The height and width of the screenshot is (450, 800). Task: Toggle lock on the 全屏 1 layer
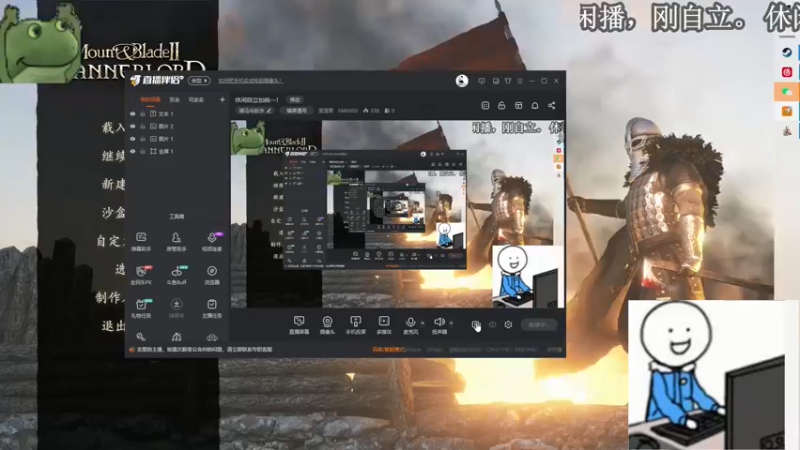point(143,151)
